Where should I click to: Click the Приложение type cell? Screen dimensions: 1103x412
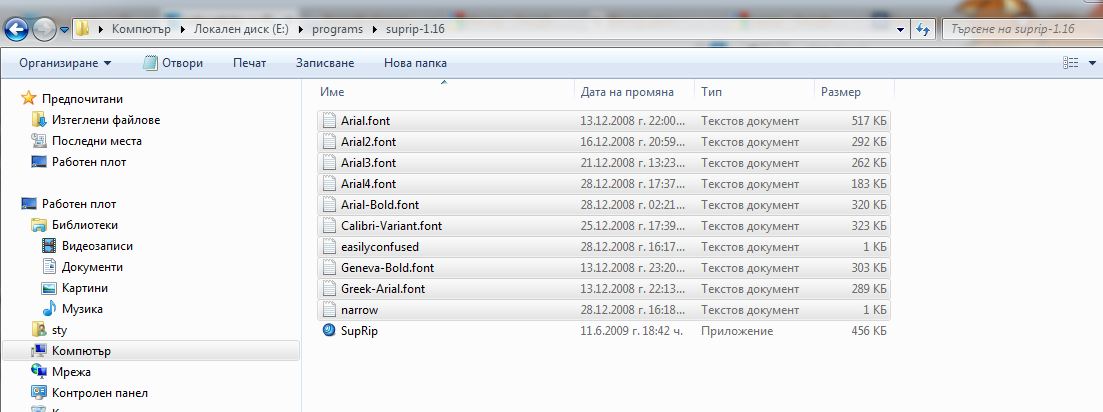(737, 331)
